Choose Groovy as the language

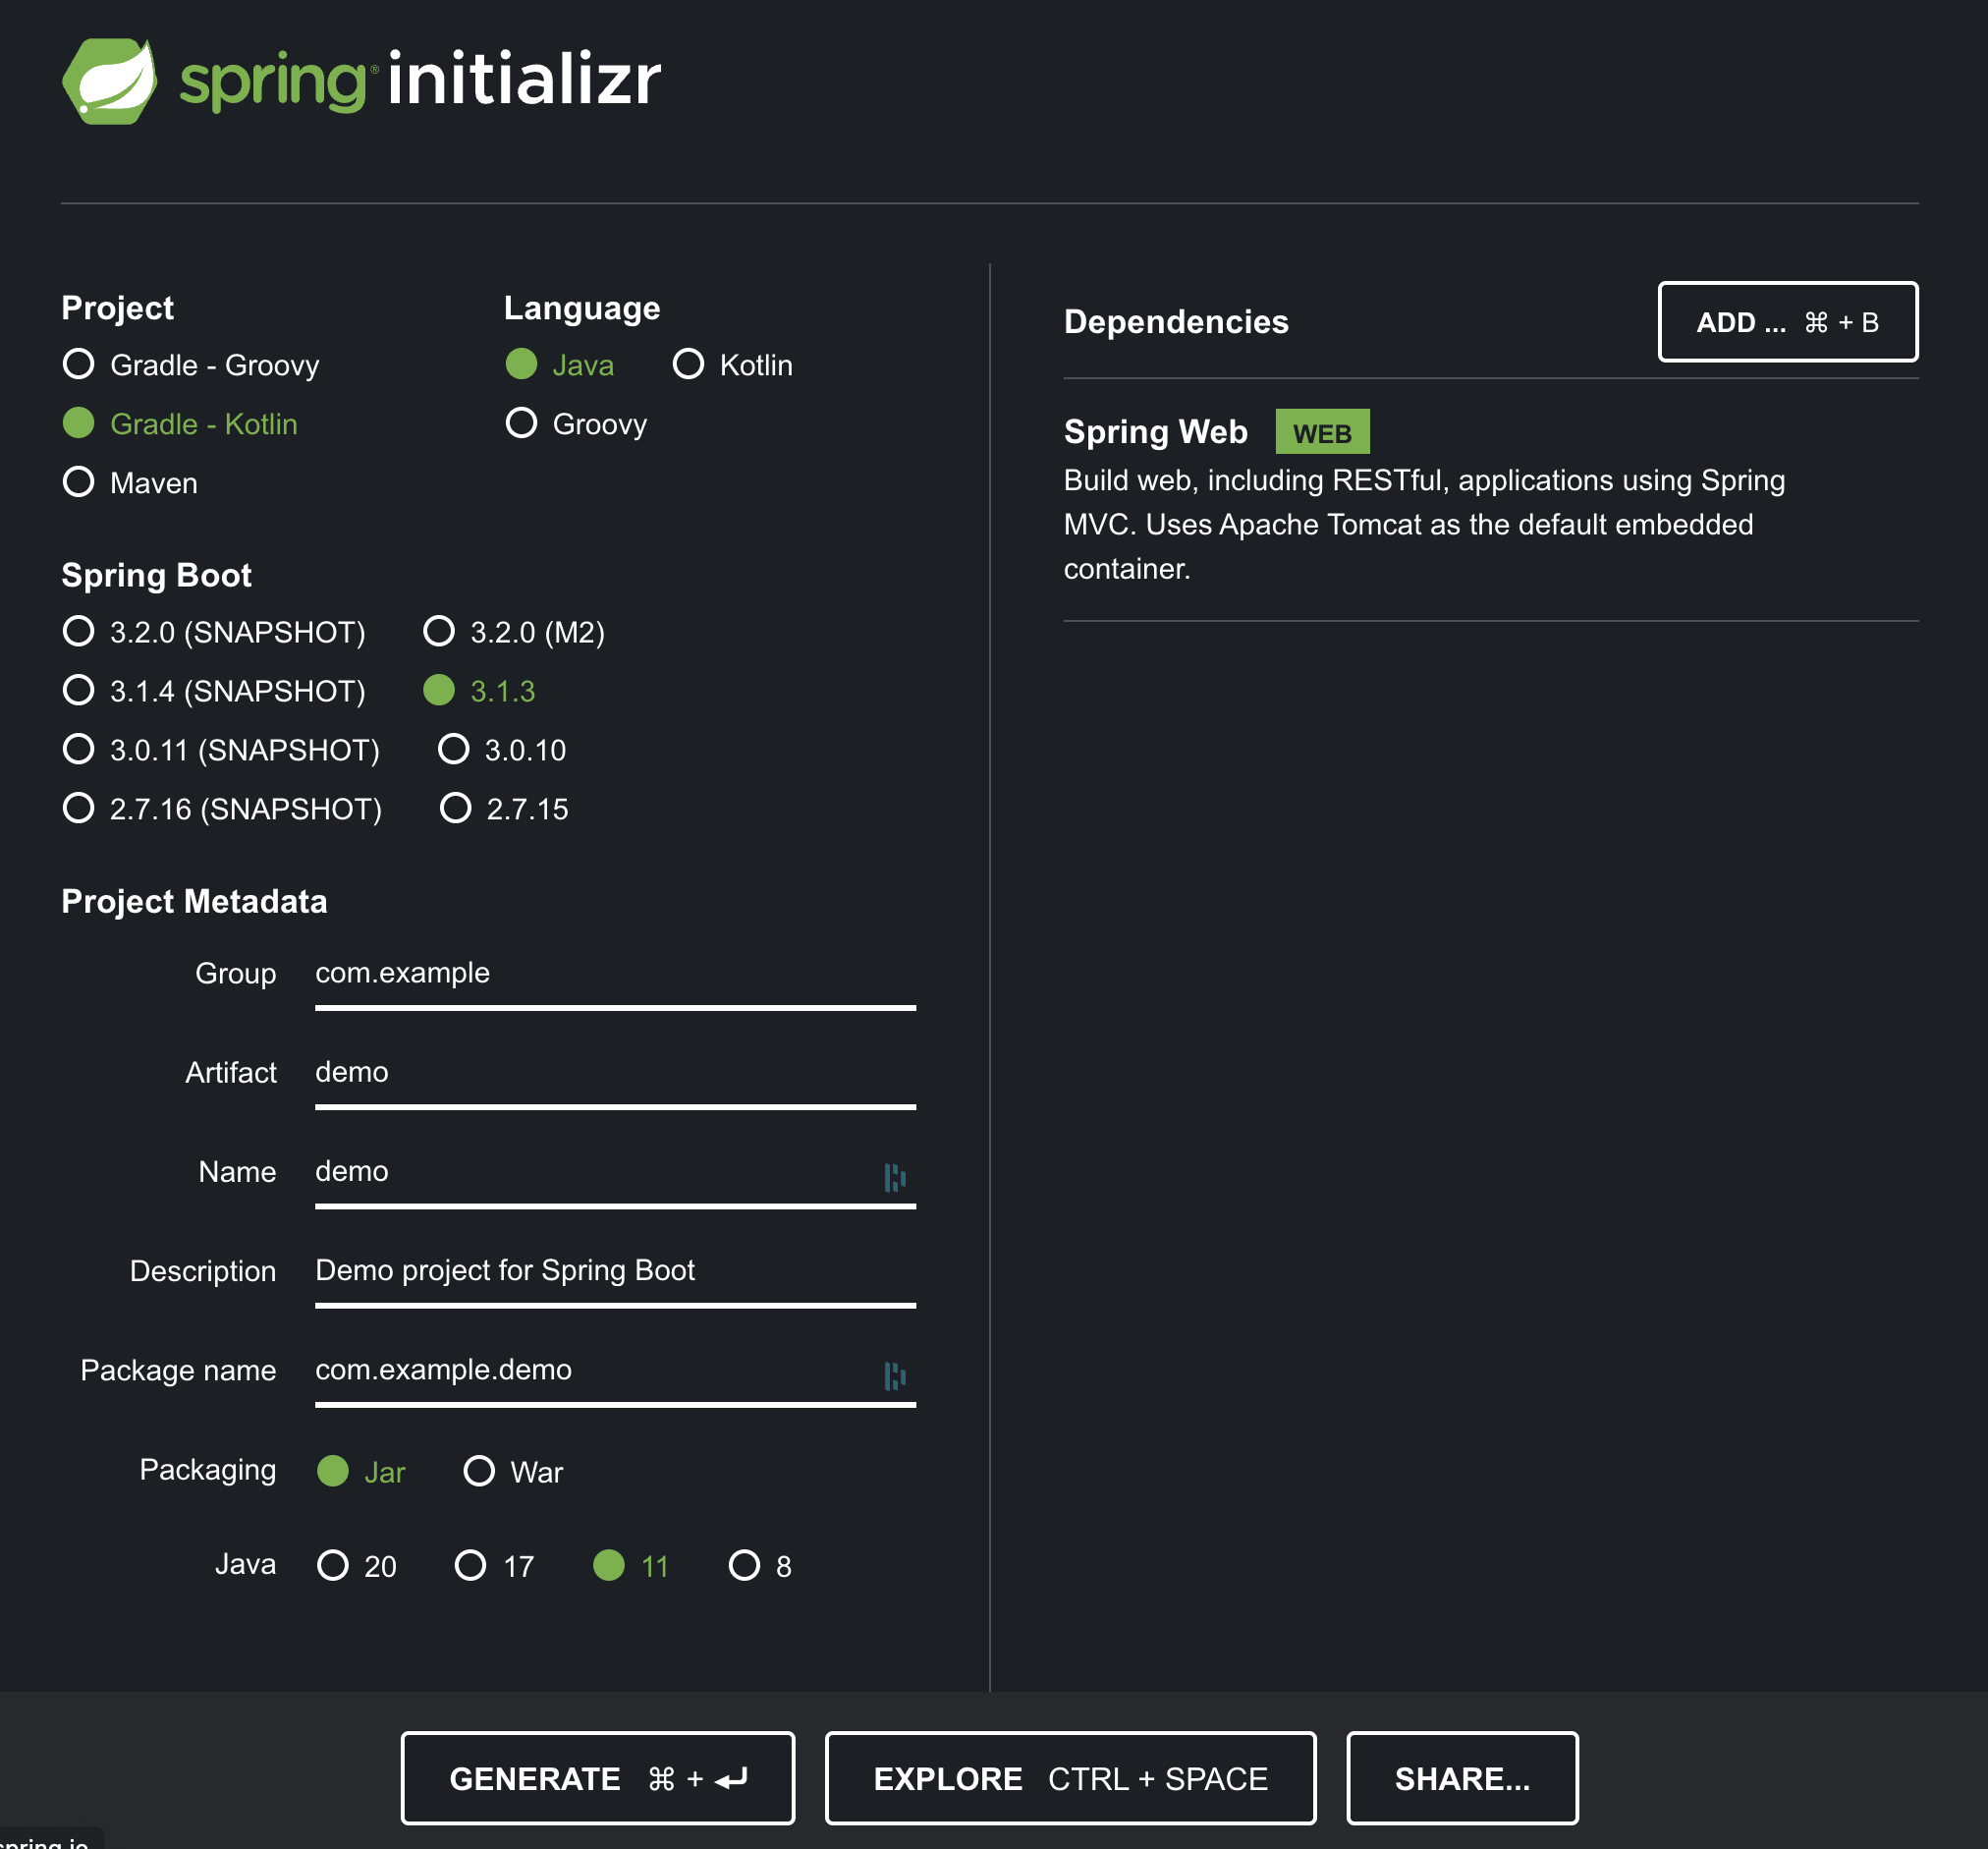pyautogui.click(x=576, y=424)
